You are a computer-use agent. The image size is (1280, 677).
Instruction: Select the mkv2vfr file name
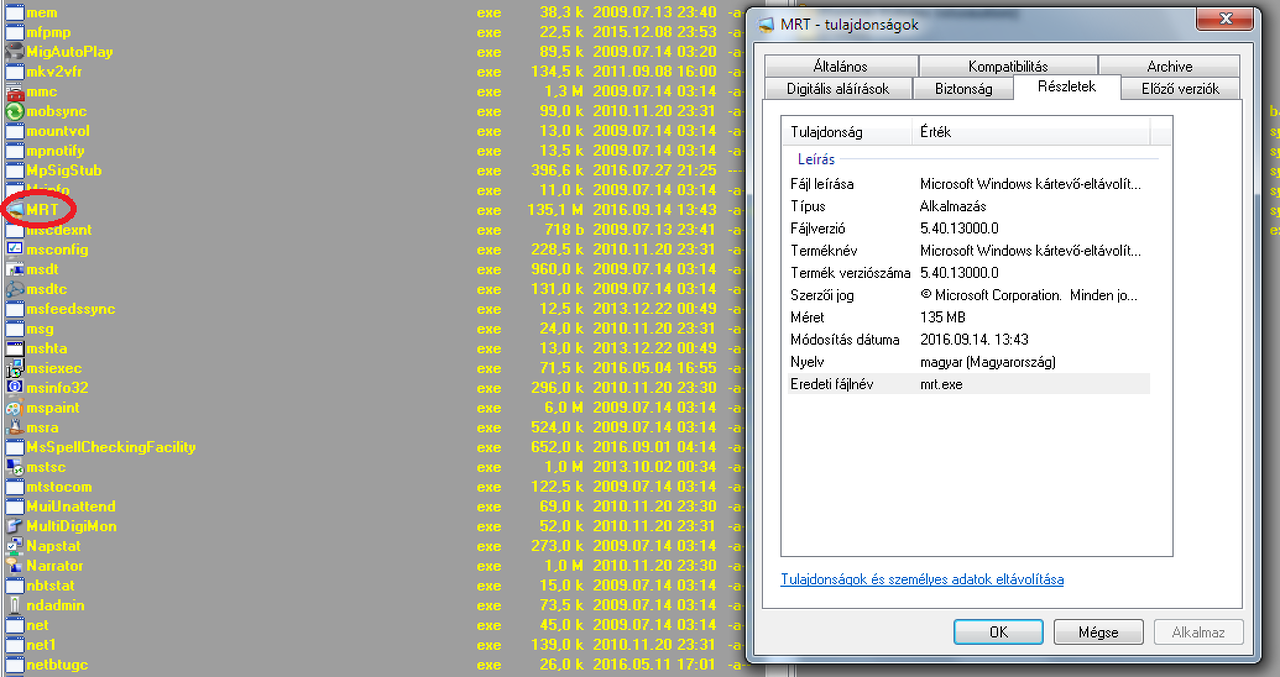point(57,71)
